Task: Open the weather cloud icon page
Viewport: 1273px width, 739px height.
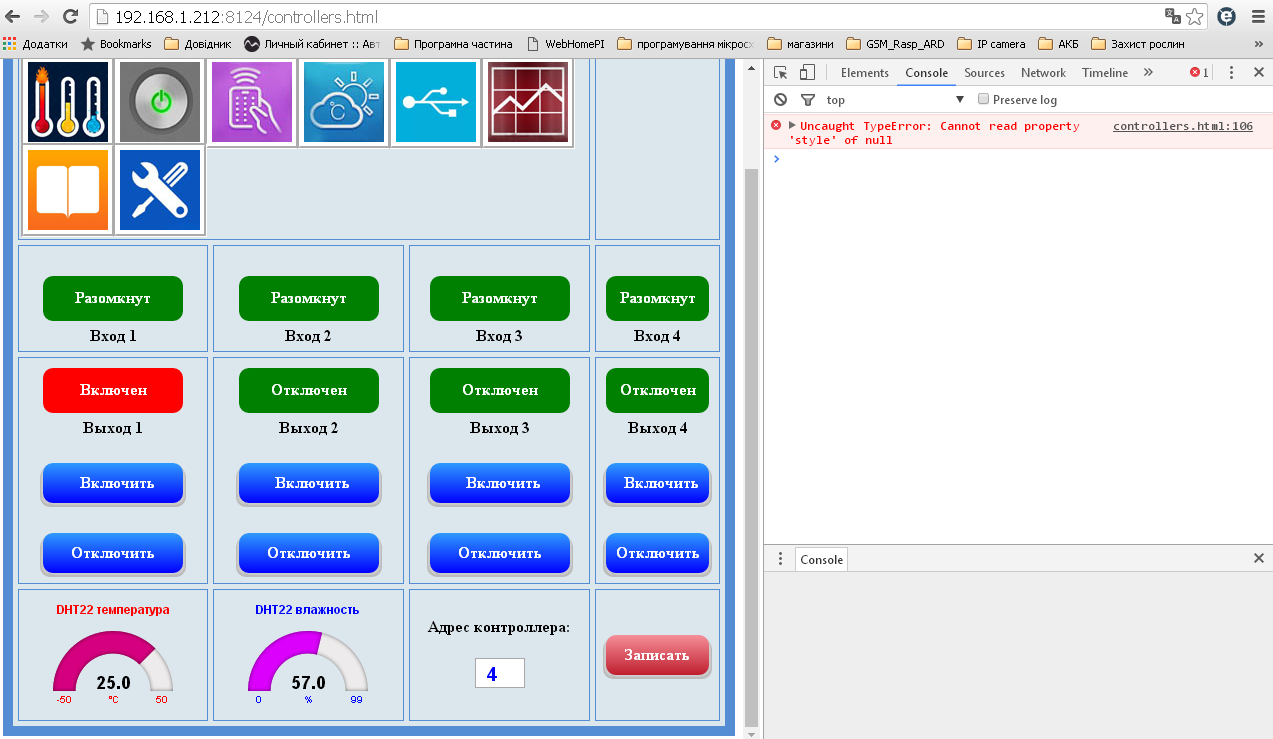Action: click(x=344, y=102)
